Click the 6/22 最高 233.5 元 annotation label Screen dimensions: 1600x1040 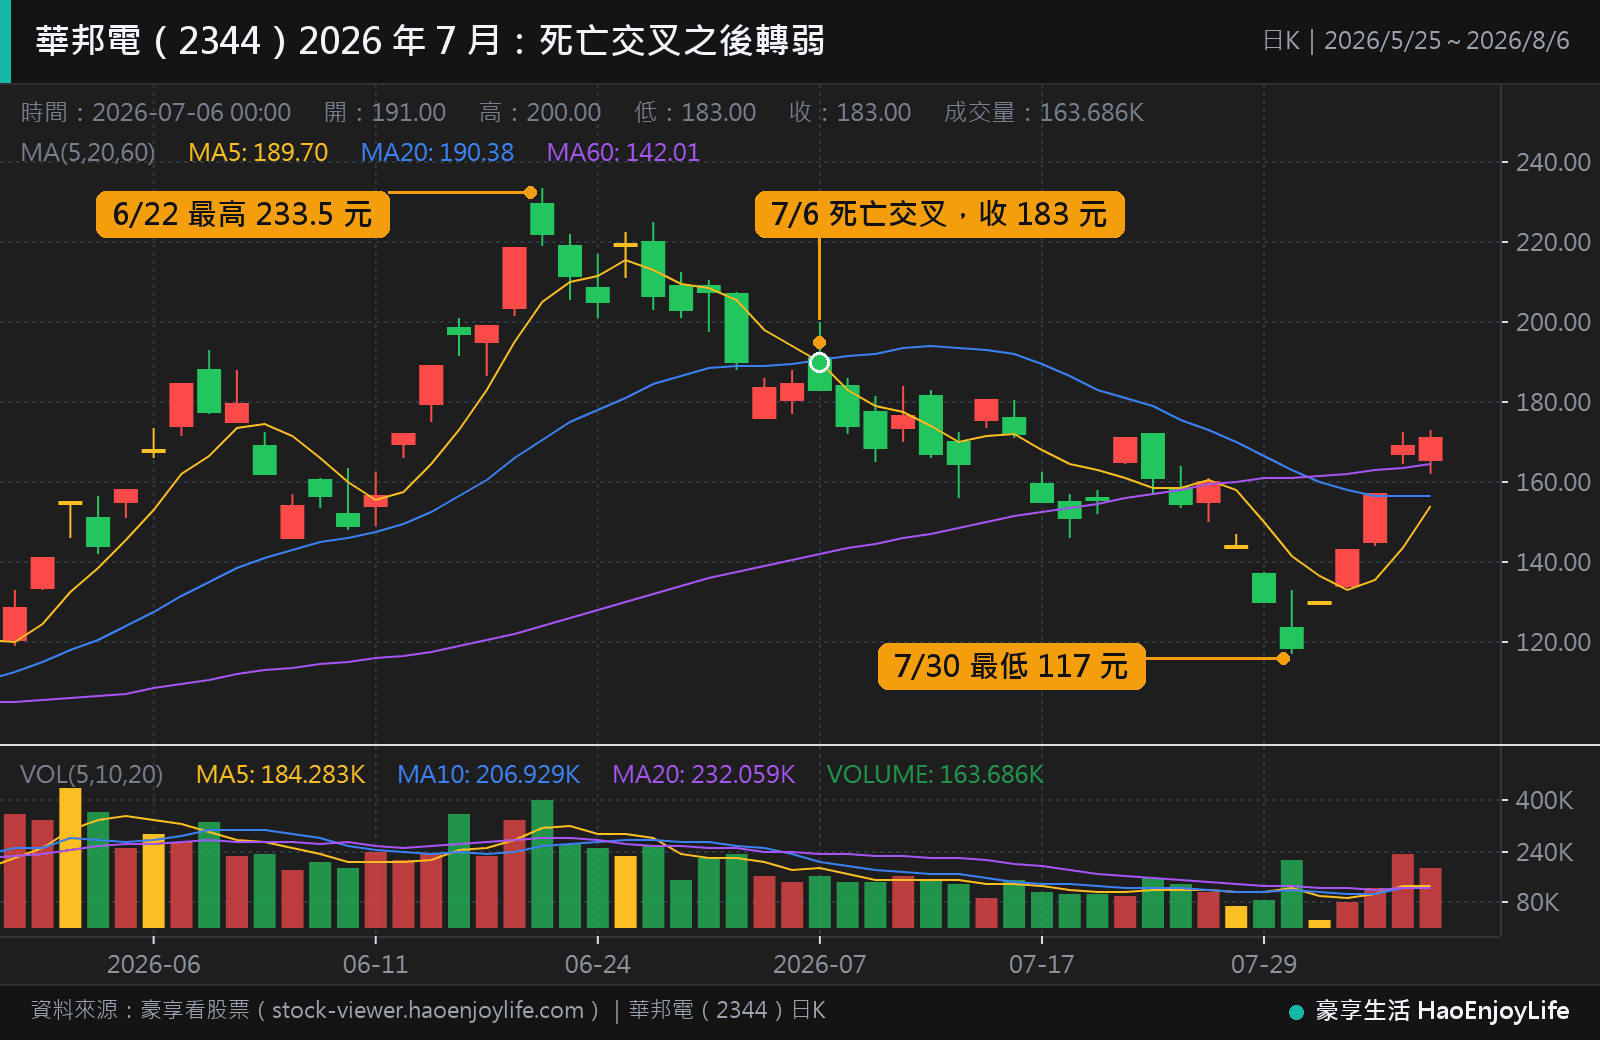tap(242, 214)
